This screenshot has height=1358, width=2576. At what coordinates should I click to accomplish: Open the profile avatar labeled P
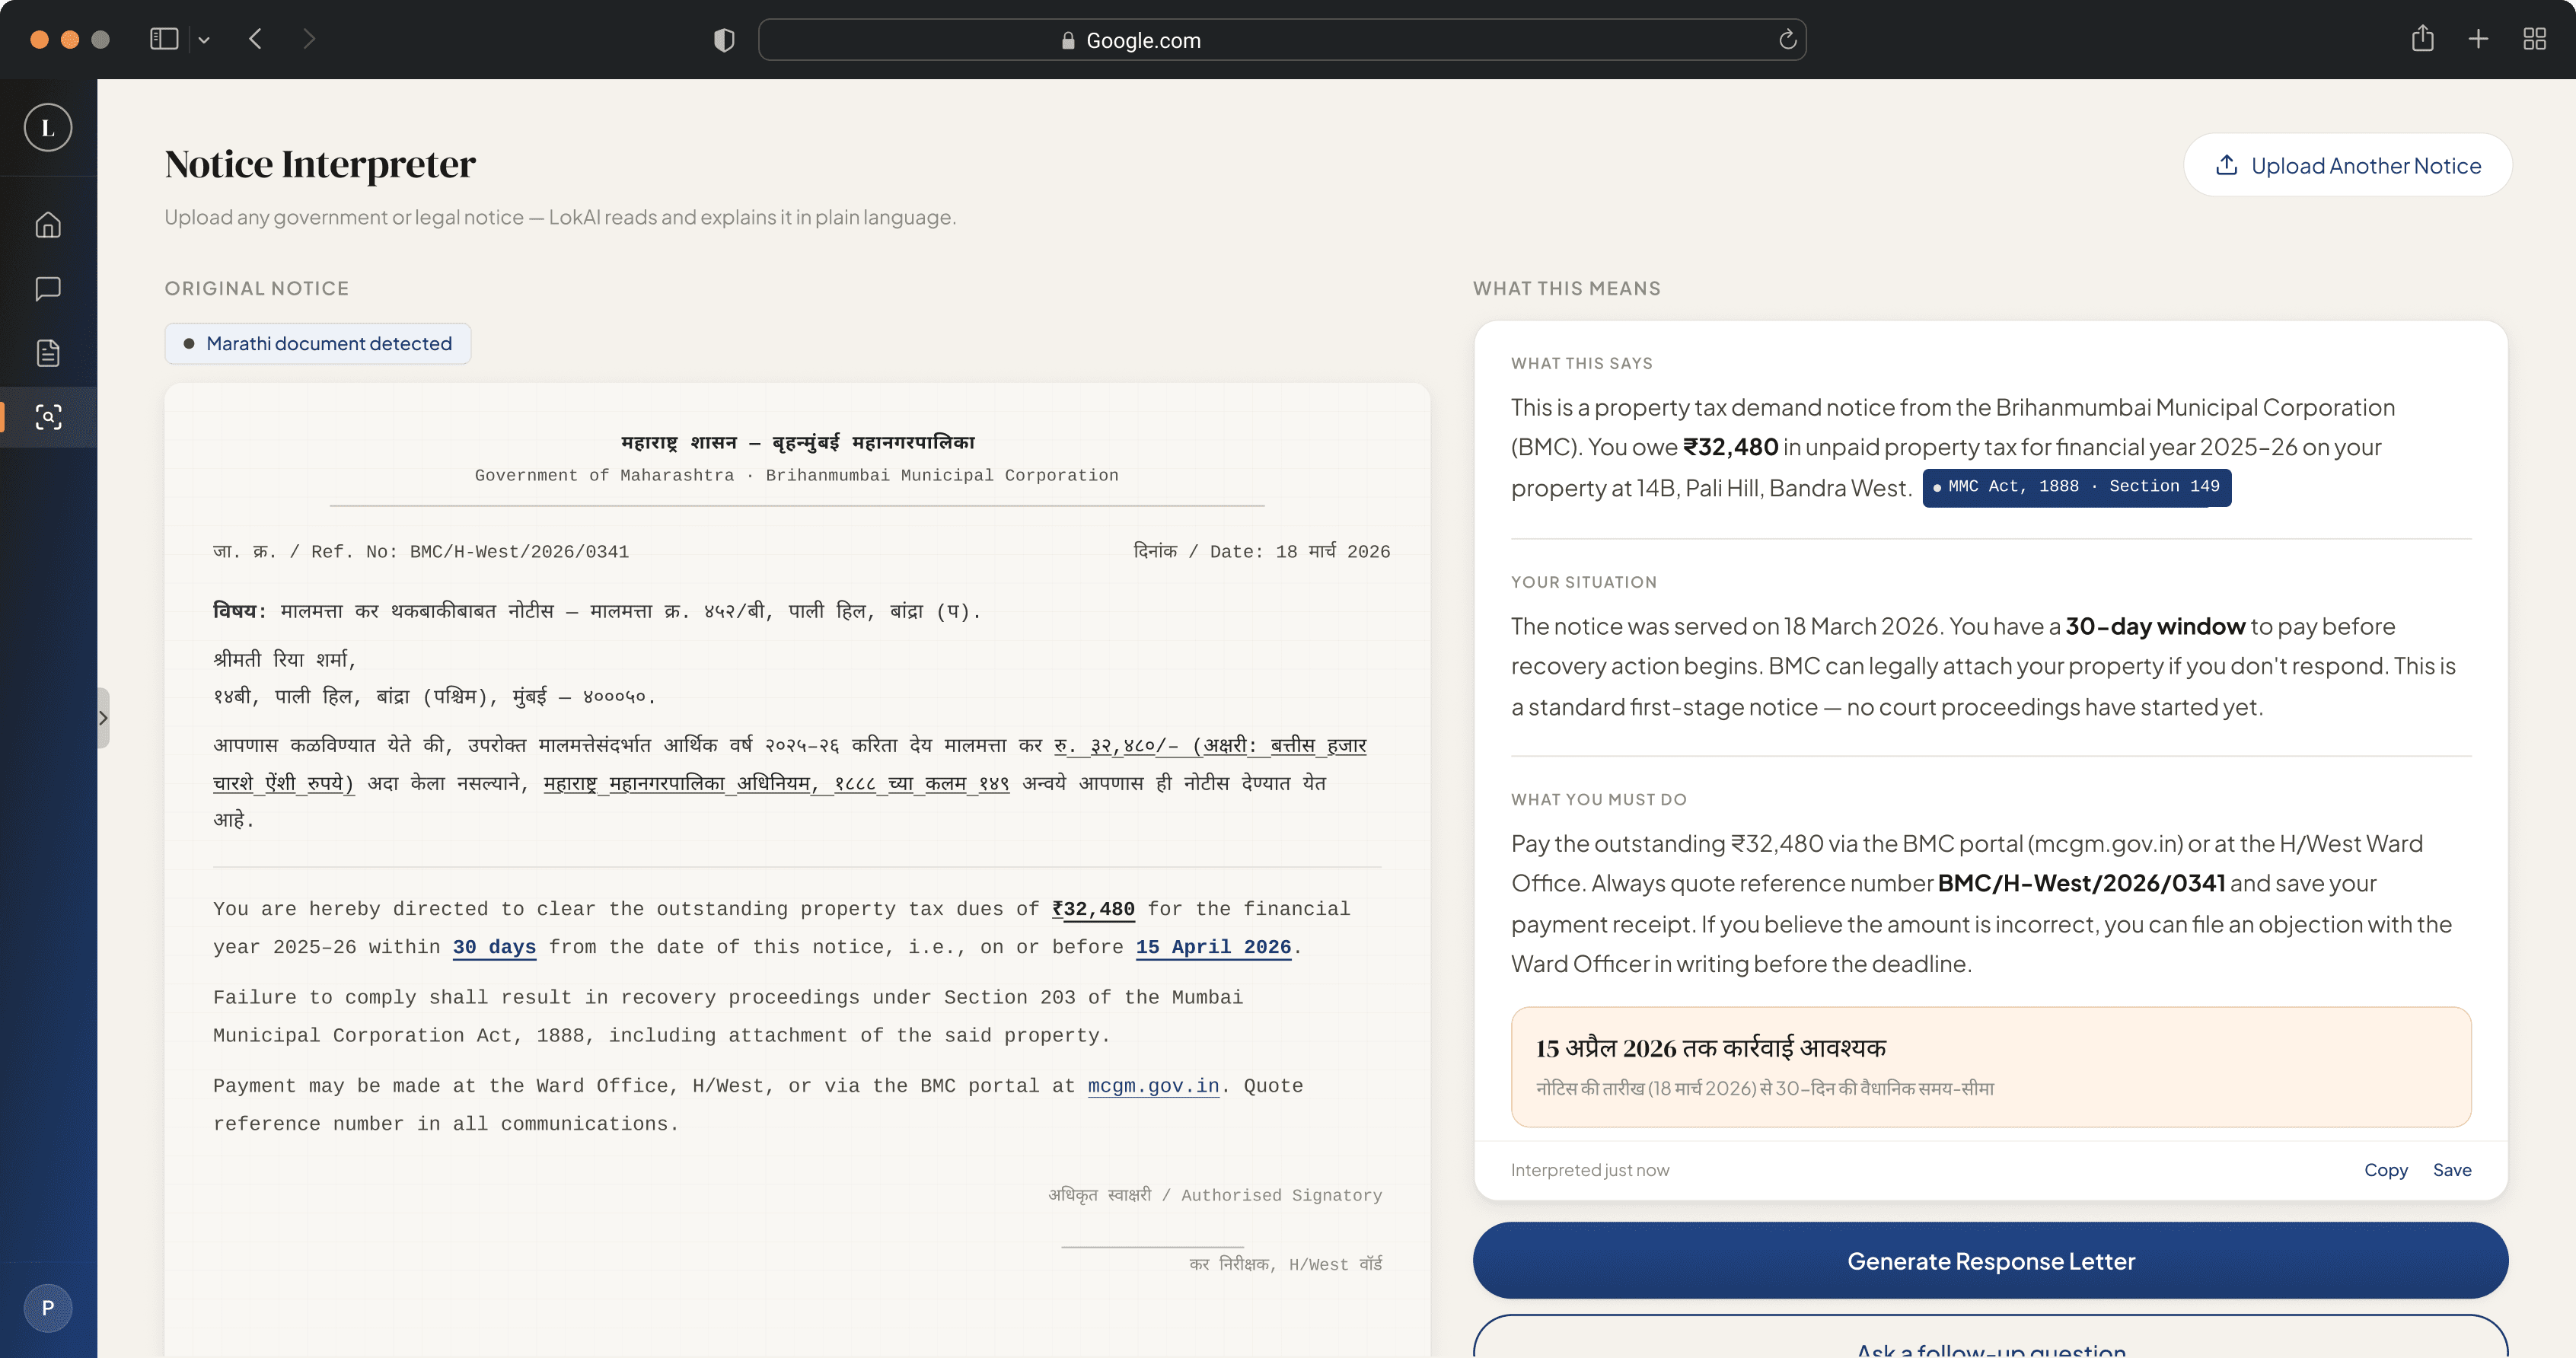(48, 1307)
